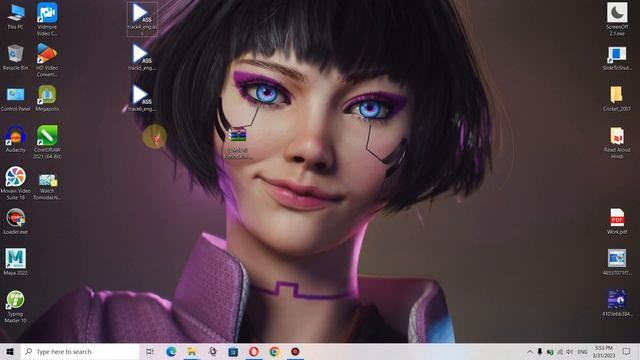
Task: Open the Work.pdf file
Action: [x=617, y=222]
